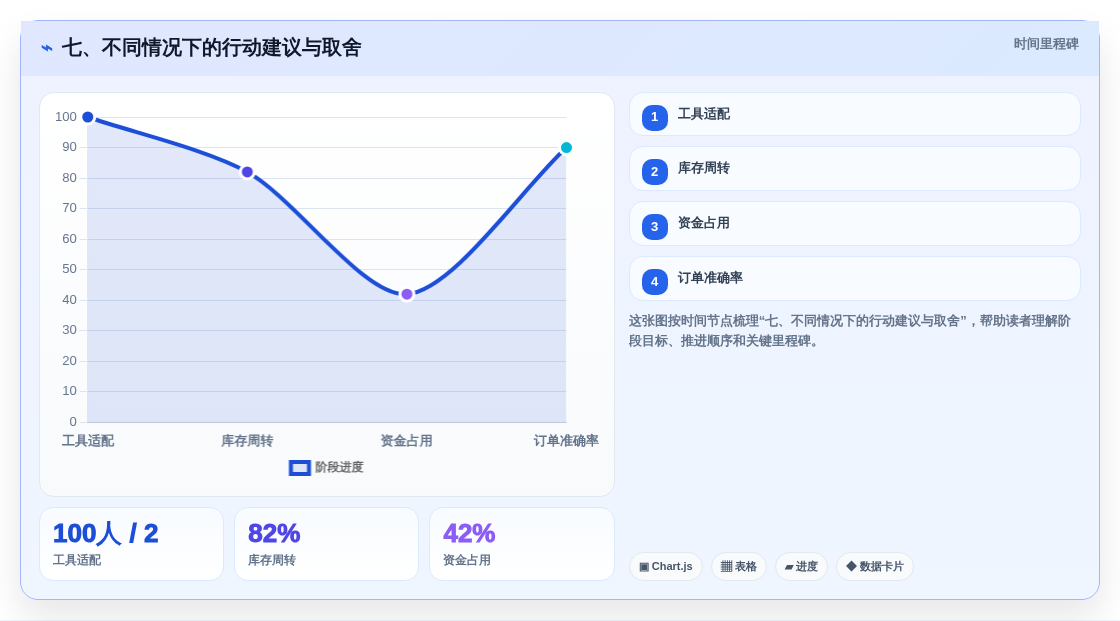Select the number 3 badge for 资金占用

point(654,227)
